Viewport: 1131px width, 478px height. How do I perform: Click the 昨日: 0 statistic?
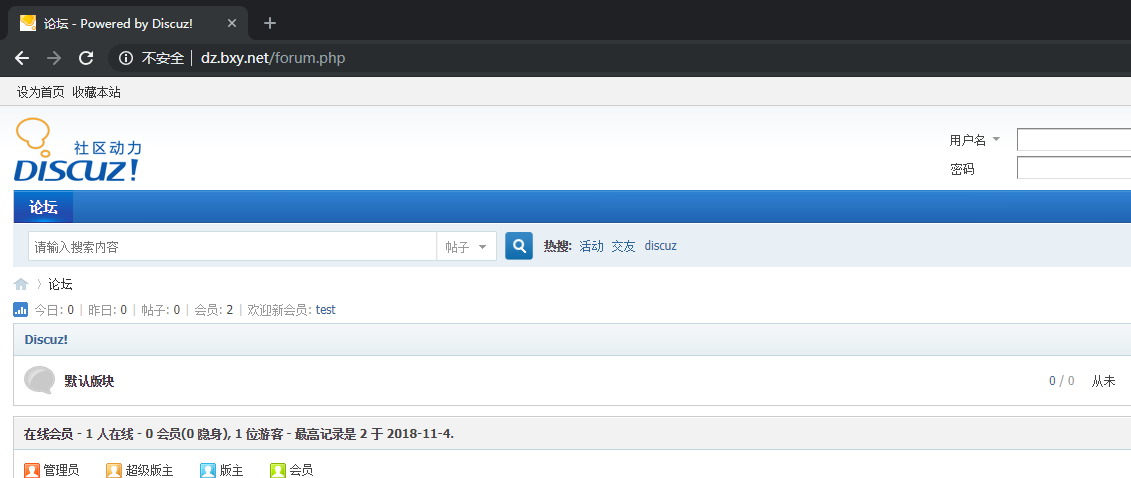click(107, 310)
